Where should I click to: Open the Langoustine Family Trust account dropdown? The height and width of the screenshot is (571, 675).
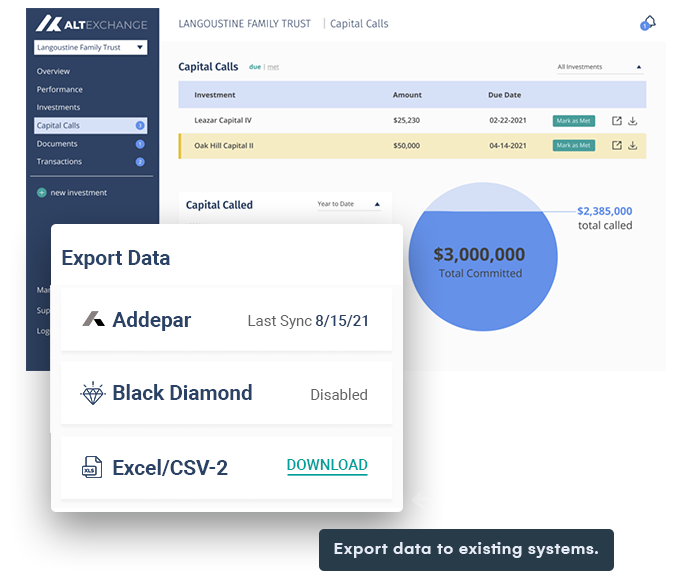[x=90, y=47]
